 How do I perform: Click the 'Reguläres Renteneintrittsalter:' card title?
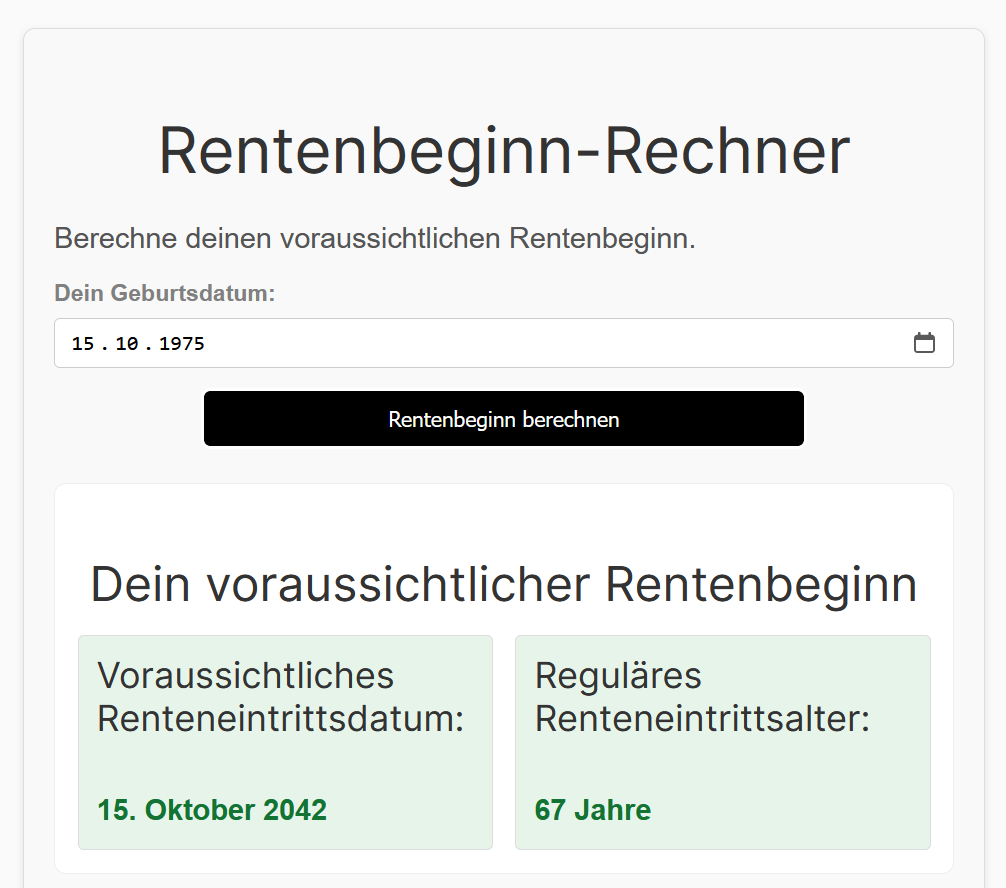pos(702,697)
